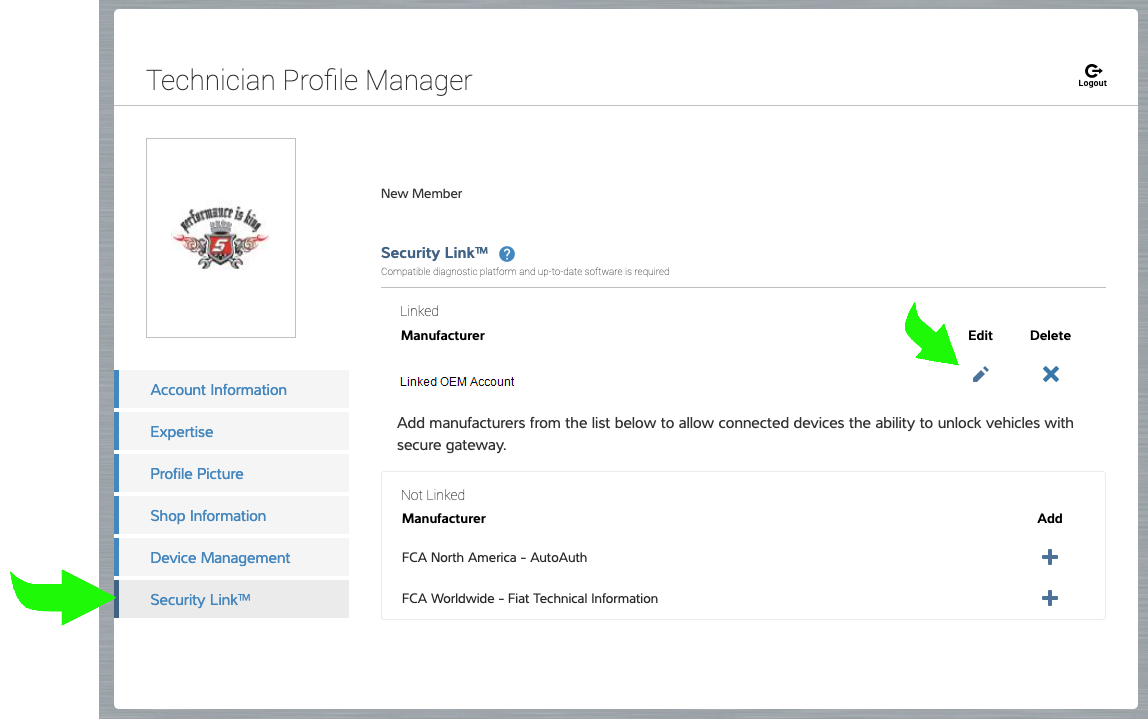This screenshot has width=1148, height=719.
Task: Click the Edit pencil for Linked OEM Account
Action: click(980, 374)
